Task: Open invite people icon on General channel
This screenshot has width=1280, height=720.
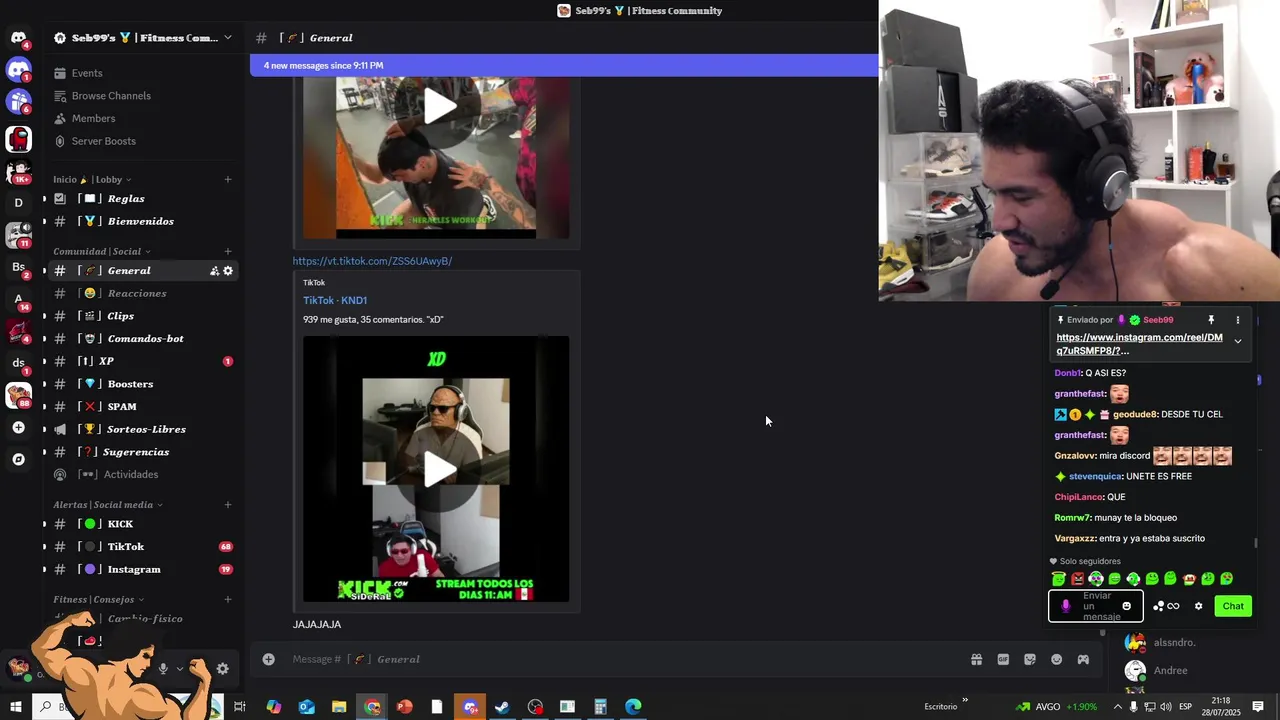Action: (x=214, y=271)
